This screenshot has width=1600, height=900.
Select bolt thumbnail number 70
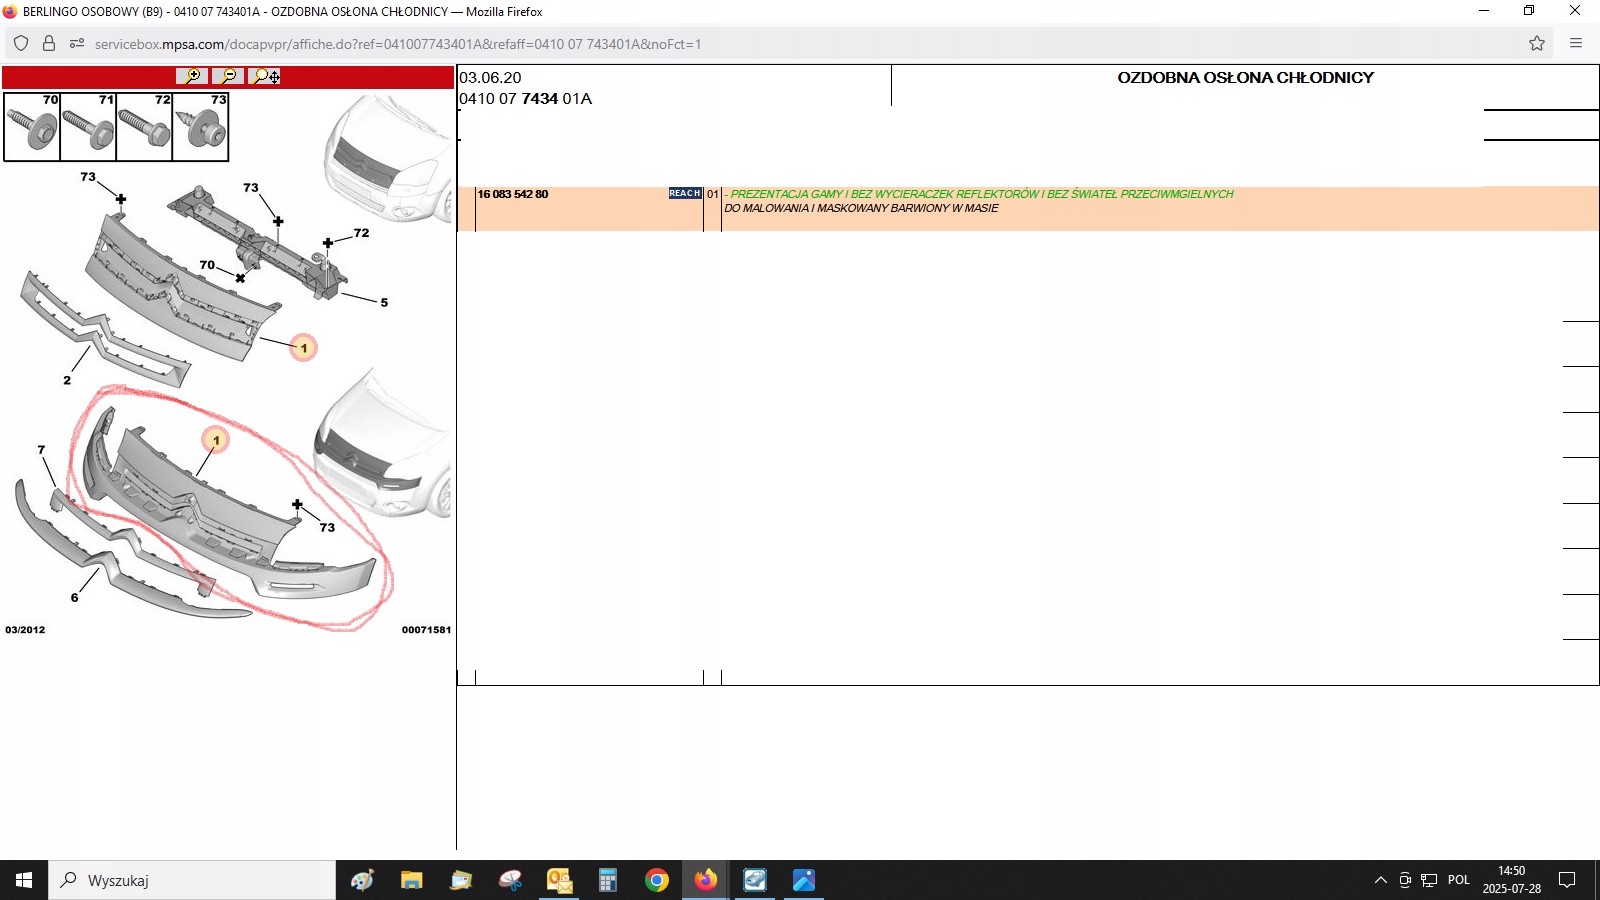(x=32, y=127)
